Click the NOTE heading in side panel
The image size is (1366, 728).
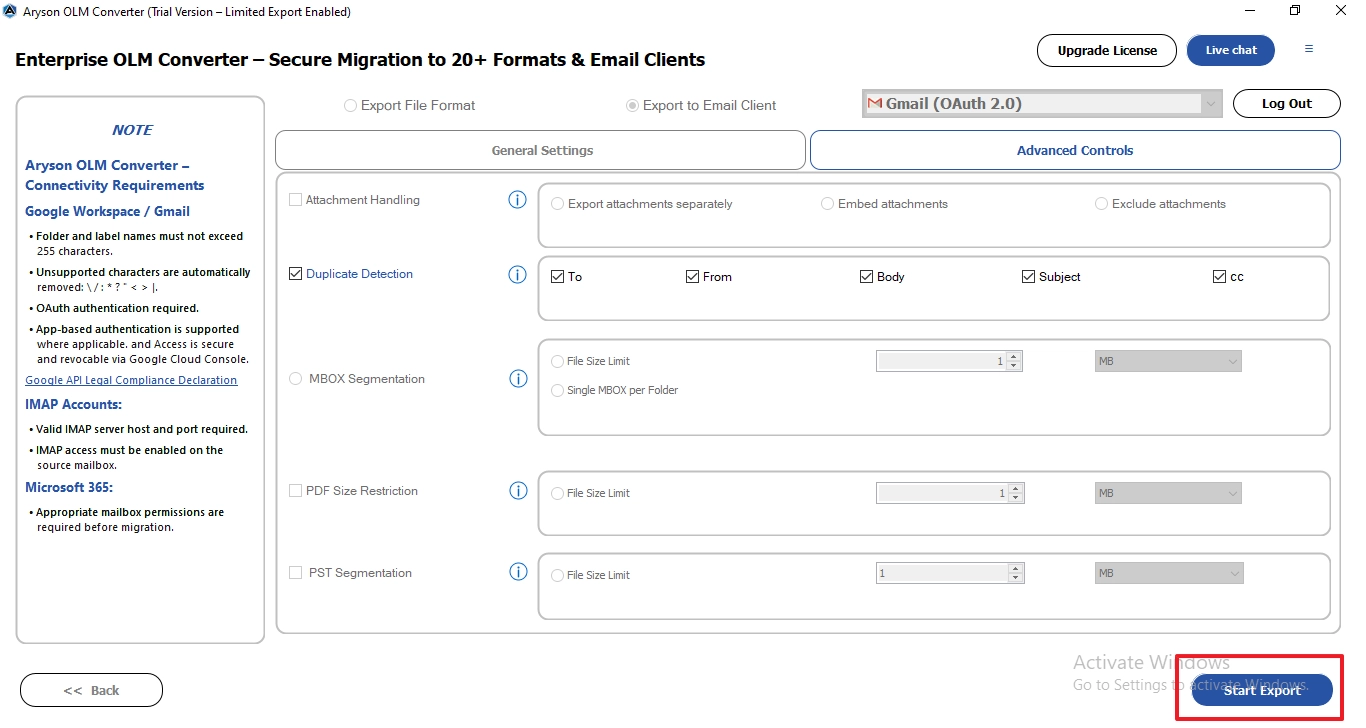click(x=132, y=130)
